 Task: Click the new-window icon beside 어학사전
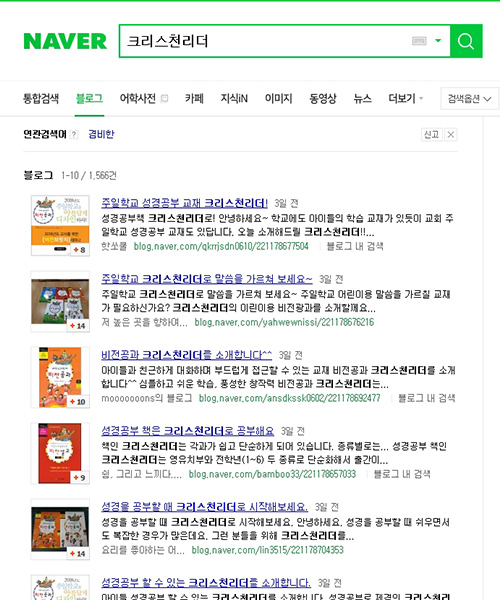click(x=164, y=99)
